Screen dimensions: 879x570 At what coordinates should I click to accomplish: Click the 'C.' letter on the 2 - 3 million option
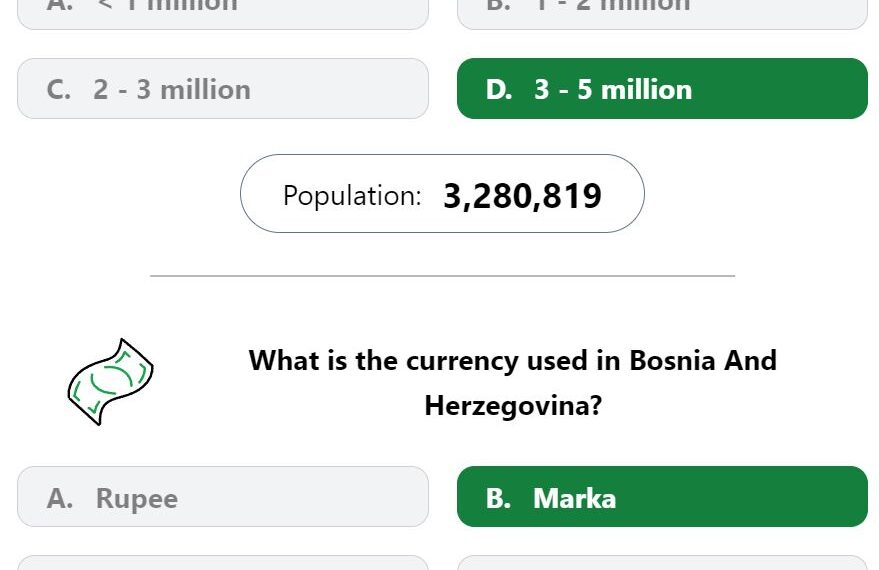pyautogui.click(x=59, y=90)
